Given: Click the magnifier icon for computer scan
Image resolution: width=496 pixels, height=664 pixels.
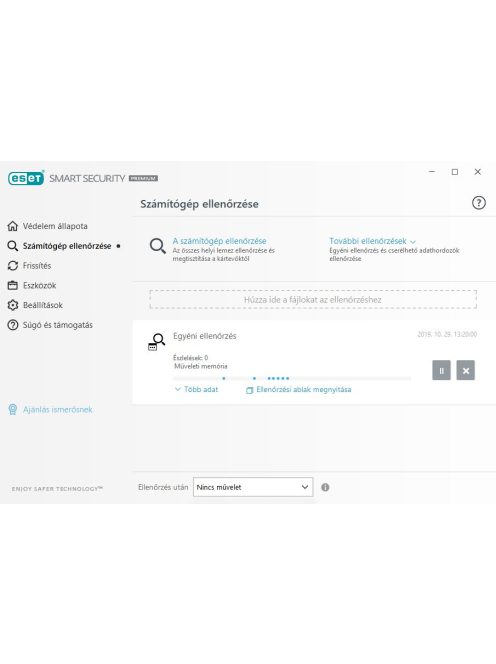Looking at the screenshot, I should [158, 246].
